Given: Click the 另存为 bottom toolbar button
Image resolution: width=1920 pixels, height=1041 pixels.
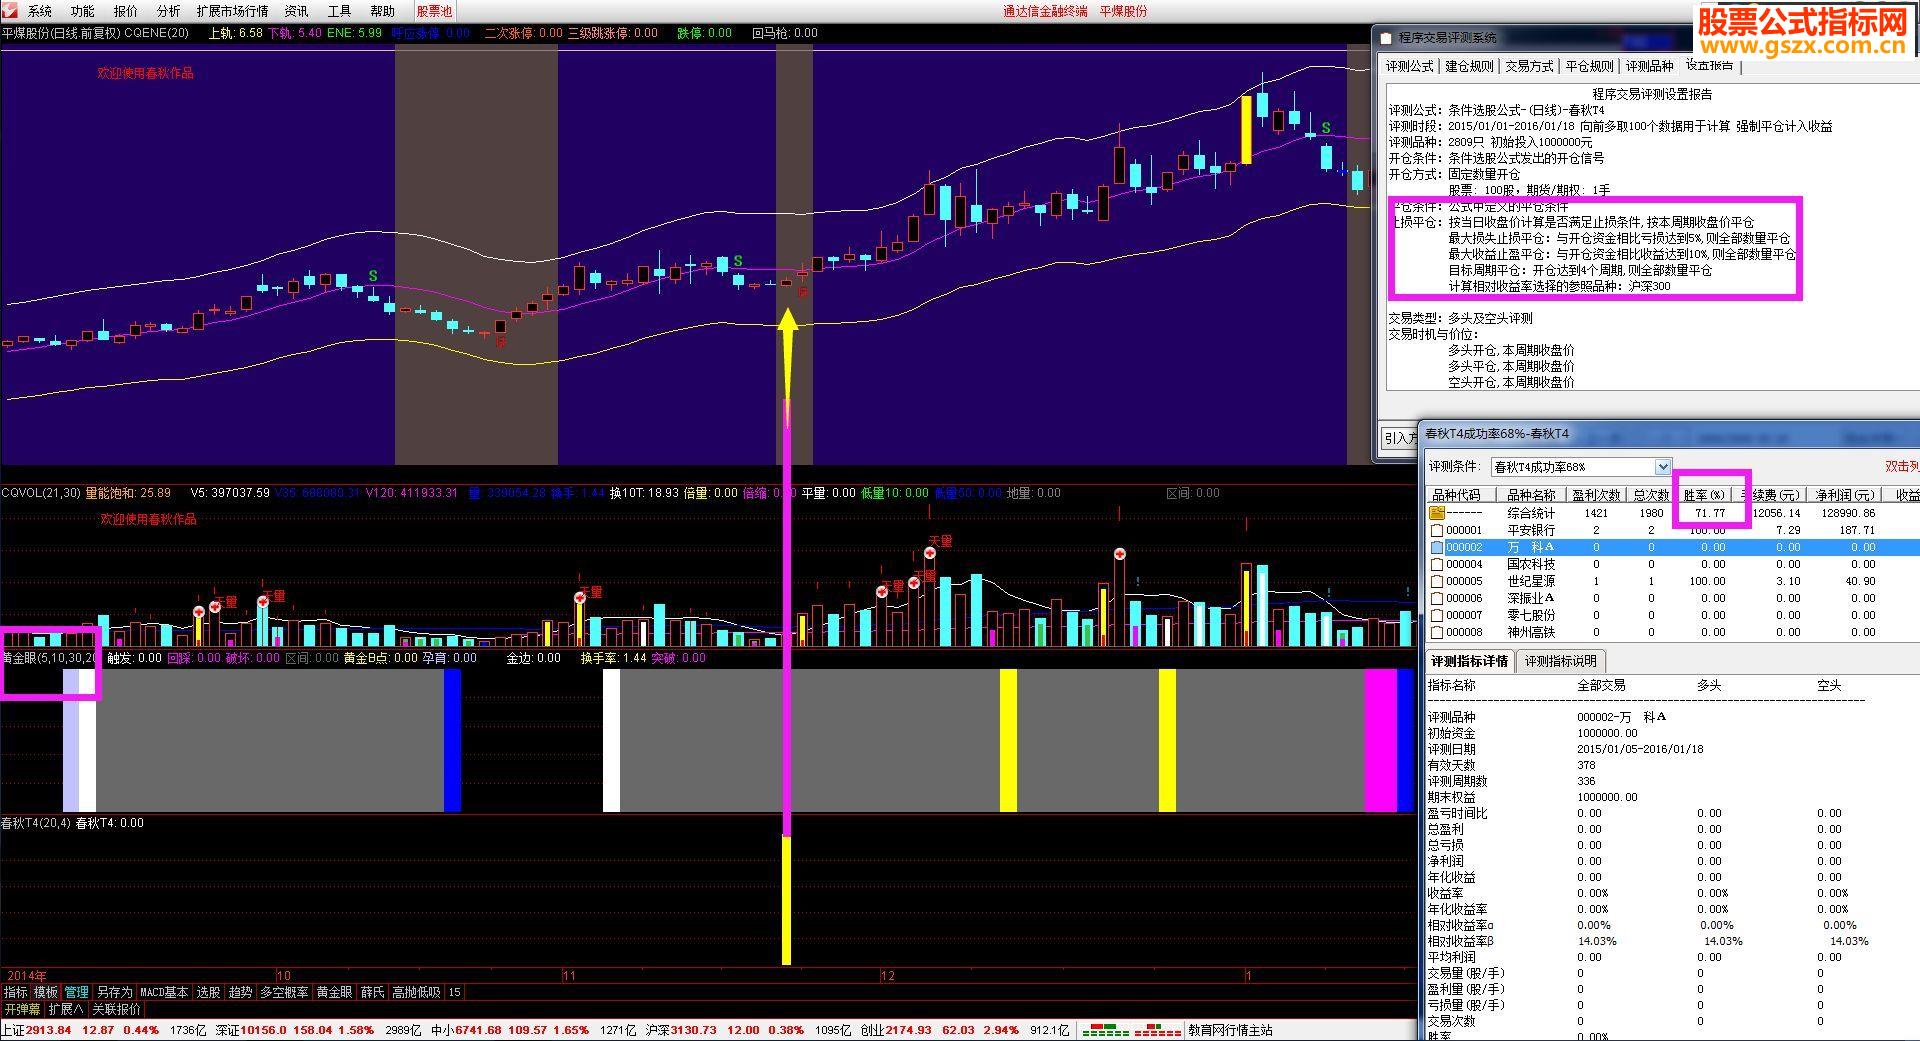Looking at the screenshot, I should pos(114,992).
